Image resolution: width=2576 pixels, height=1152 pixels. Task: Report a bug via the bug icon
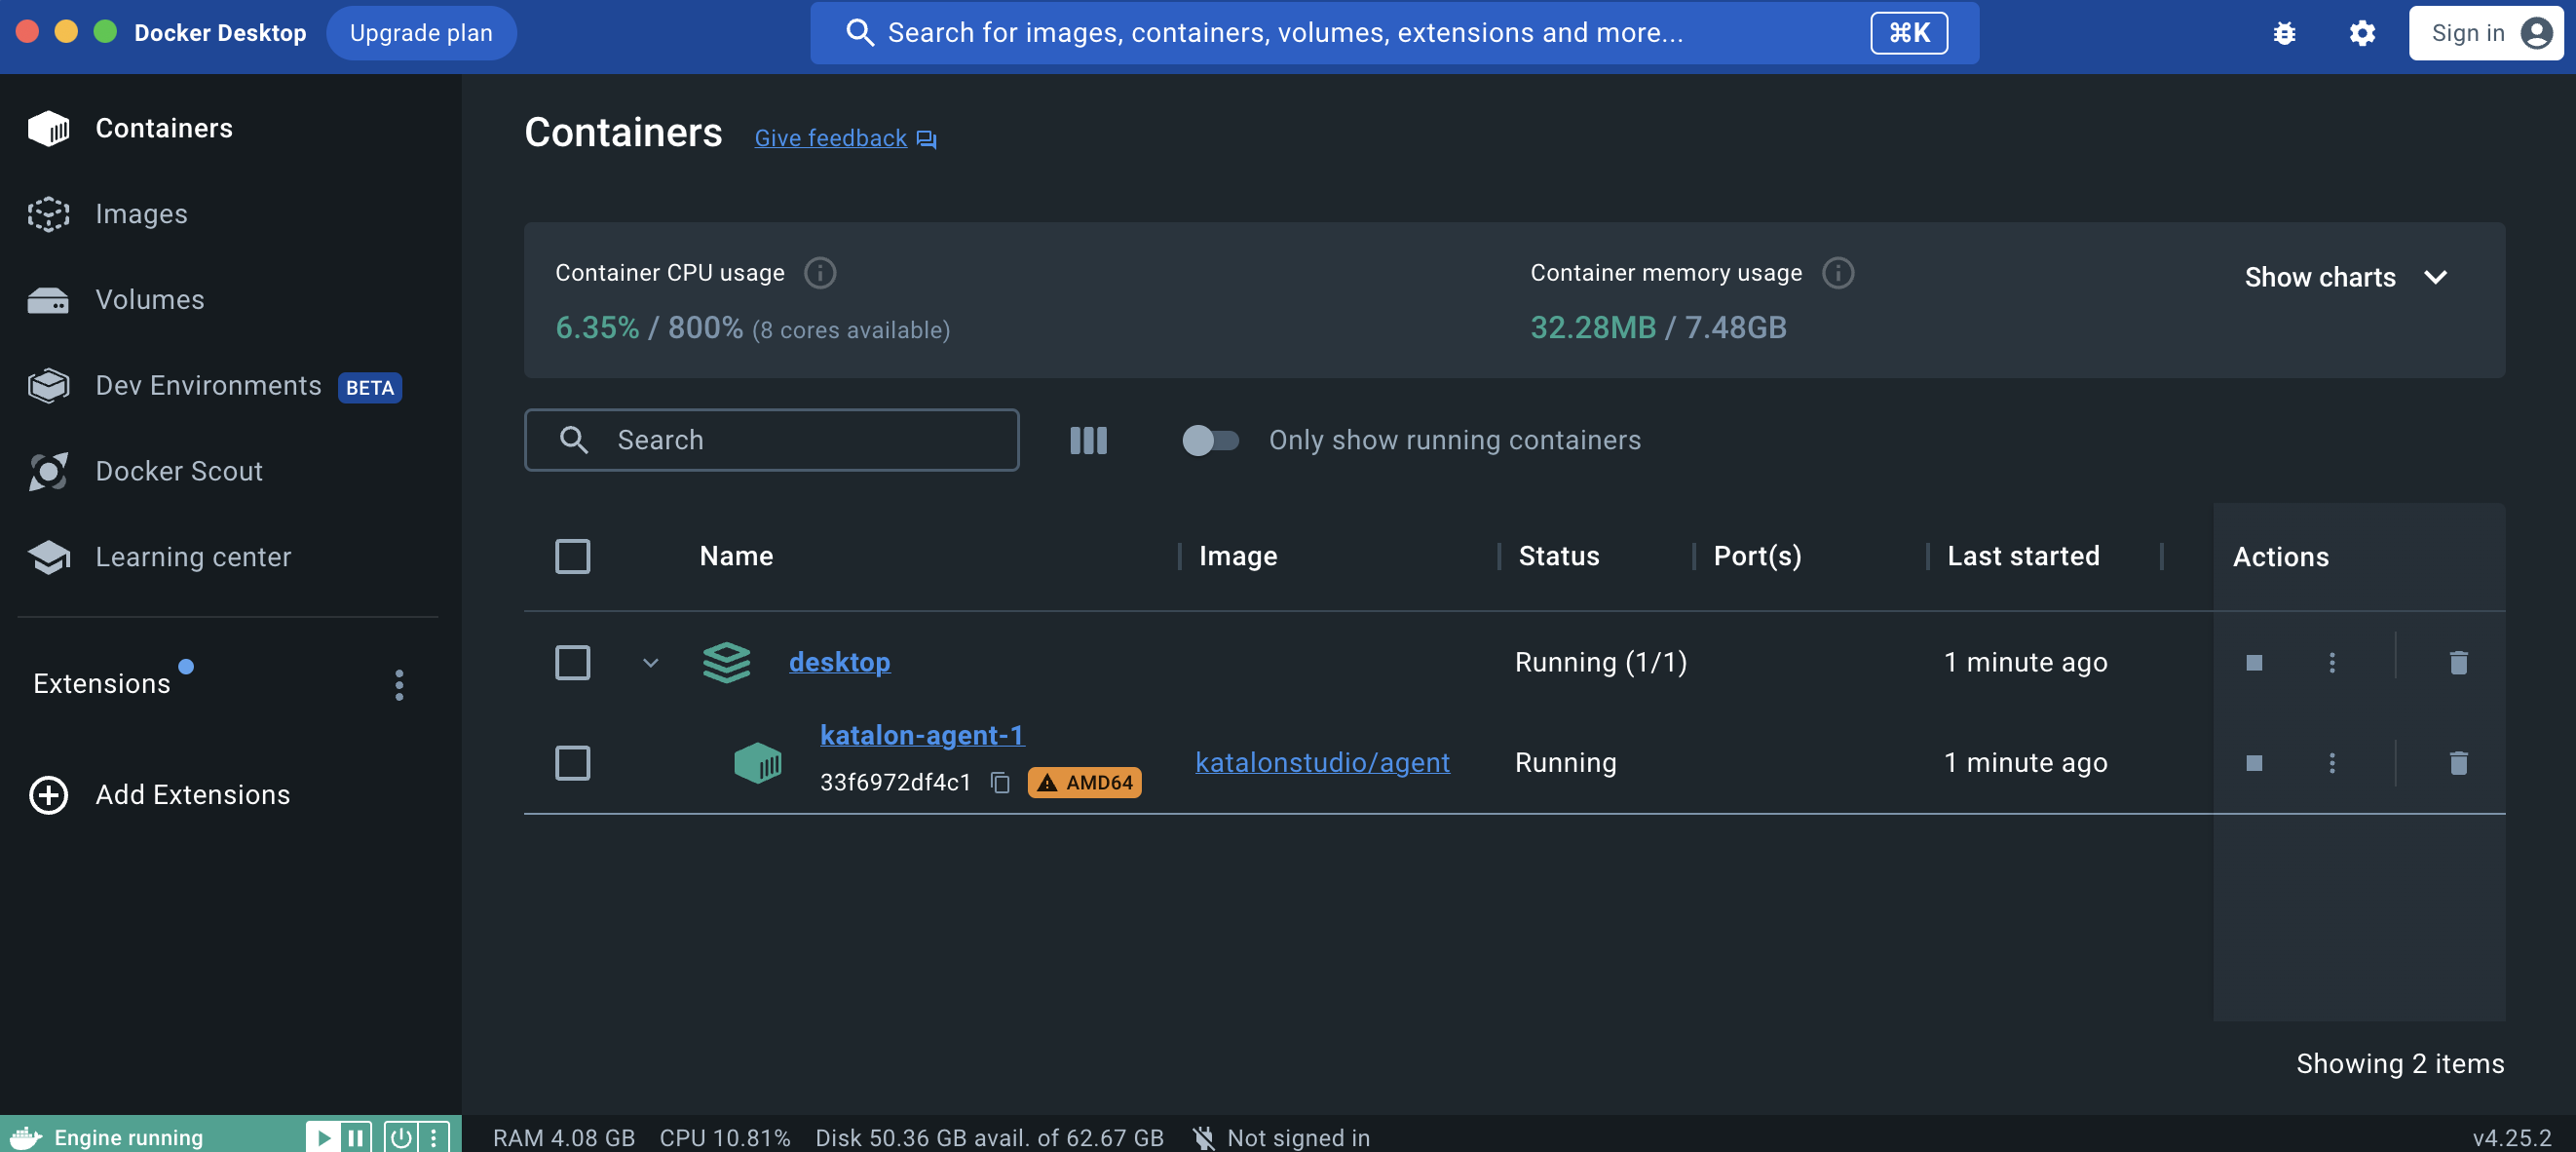point(2284,33)
